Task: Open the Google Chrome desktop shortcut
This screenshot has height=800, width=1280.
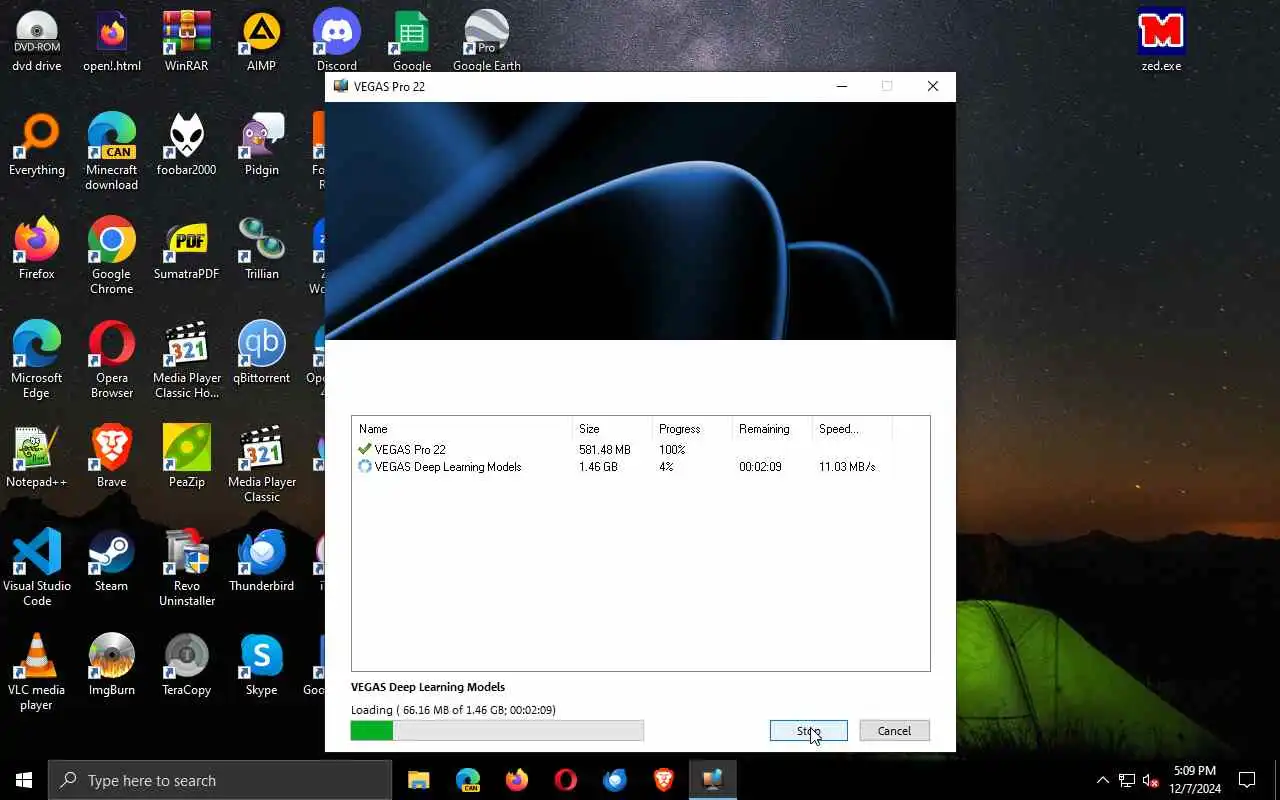Action: 112,256
